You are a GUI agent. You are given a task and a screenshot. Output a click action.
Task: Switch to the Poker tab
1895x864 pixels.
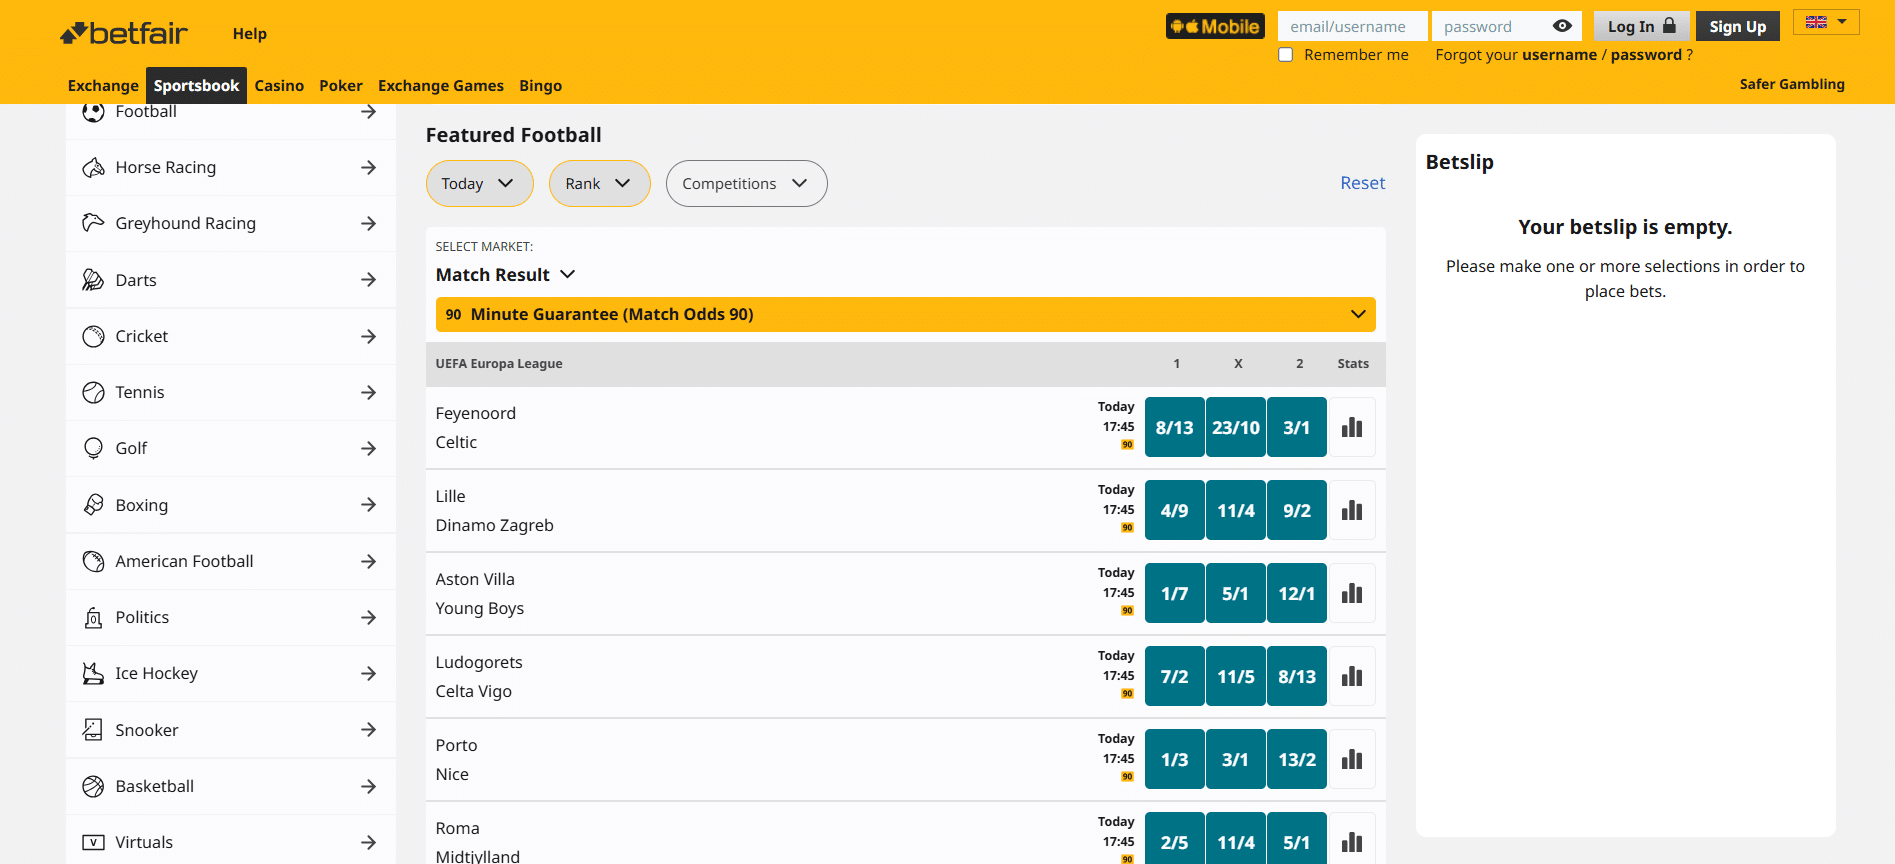341,85
